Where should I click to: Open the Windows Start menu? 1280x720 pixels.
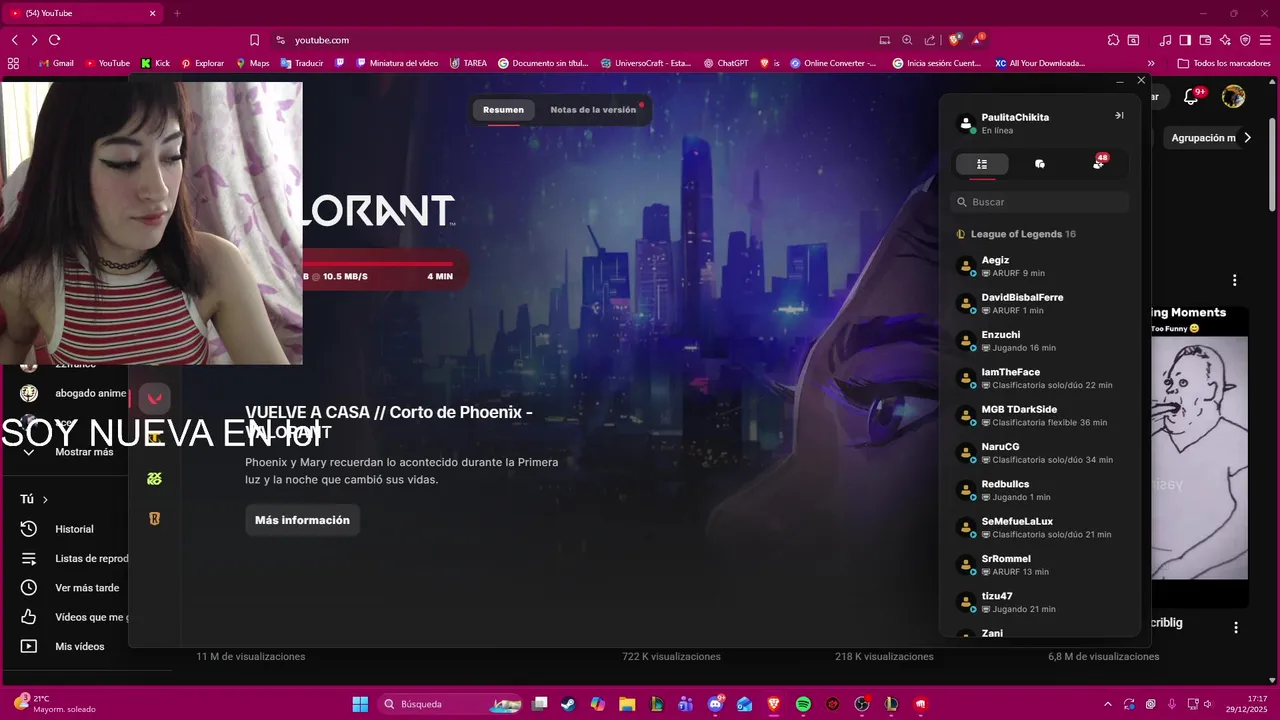360,704
